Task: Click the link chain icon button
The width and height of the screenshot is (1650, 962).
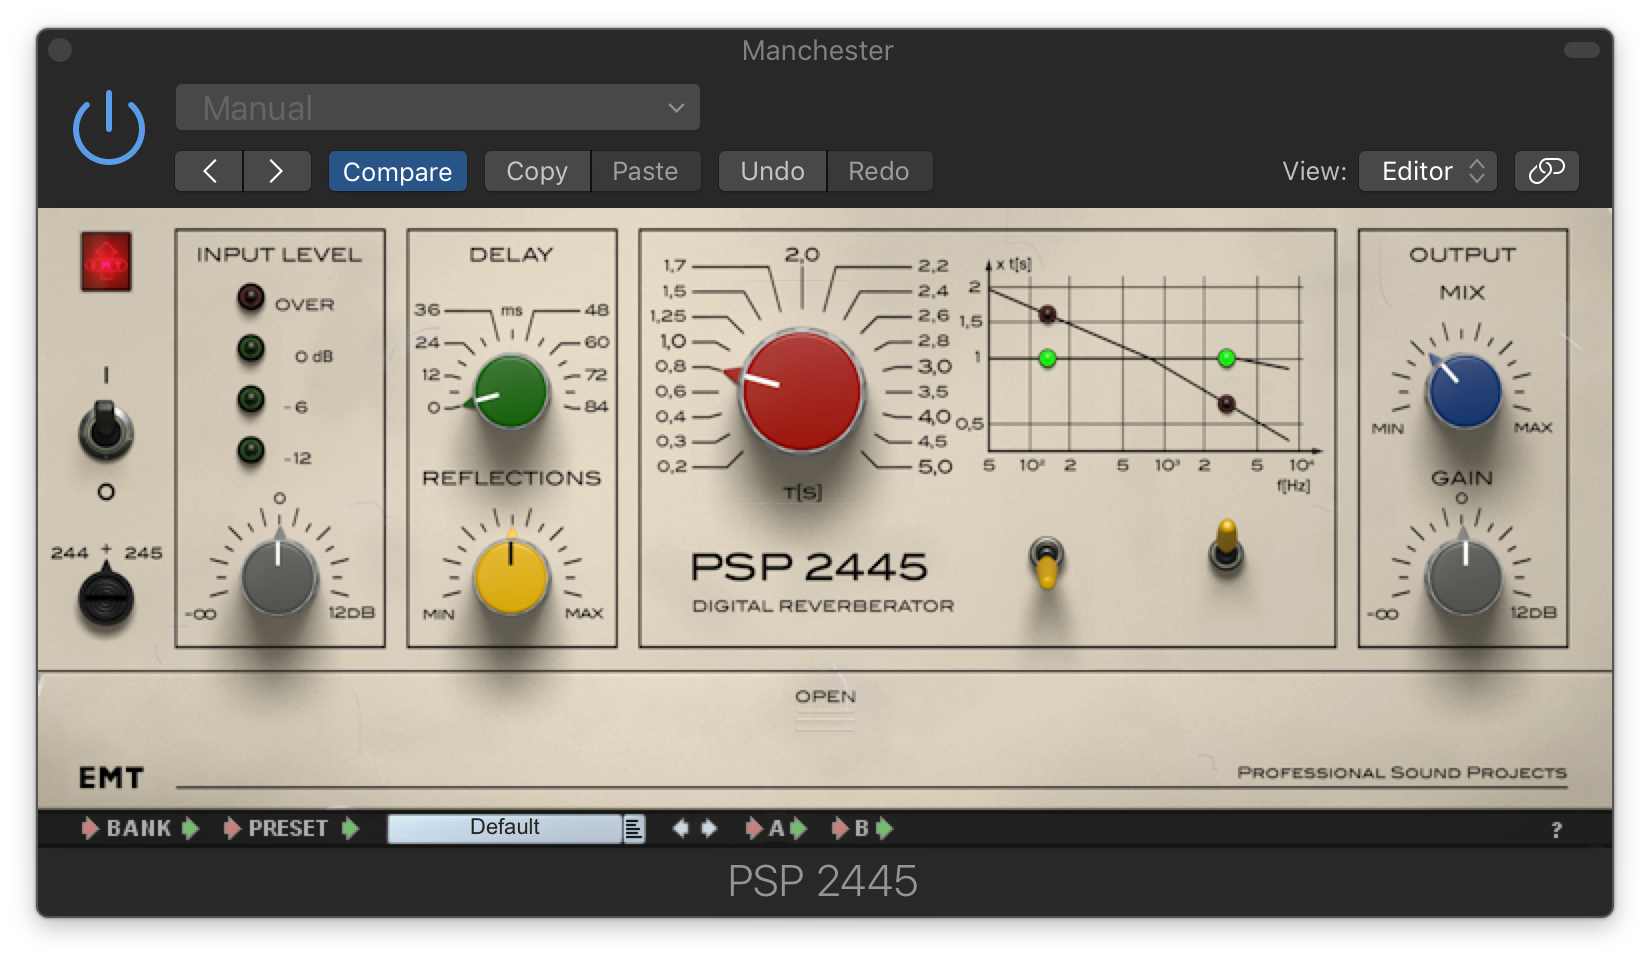Action: click(1546, 171)
